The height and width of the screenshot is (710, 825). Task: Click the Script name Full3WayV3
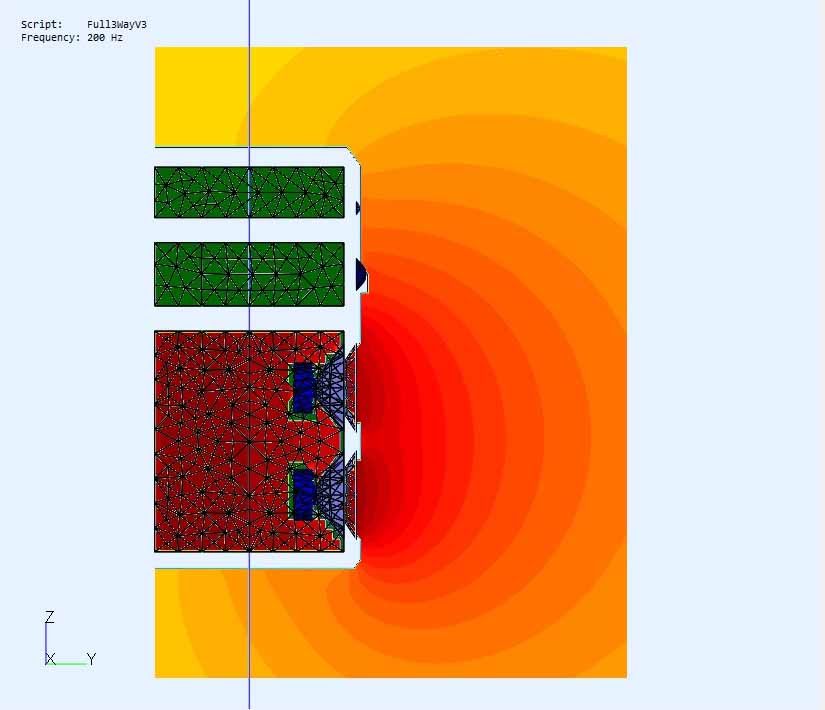click(117, 25)
